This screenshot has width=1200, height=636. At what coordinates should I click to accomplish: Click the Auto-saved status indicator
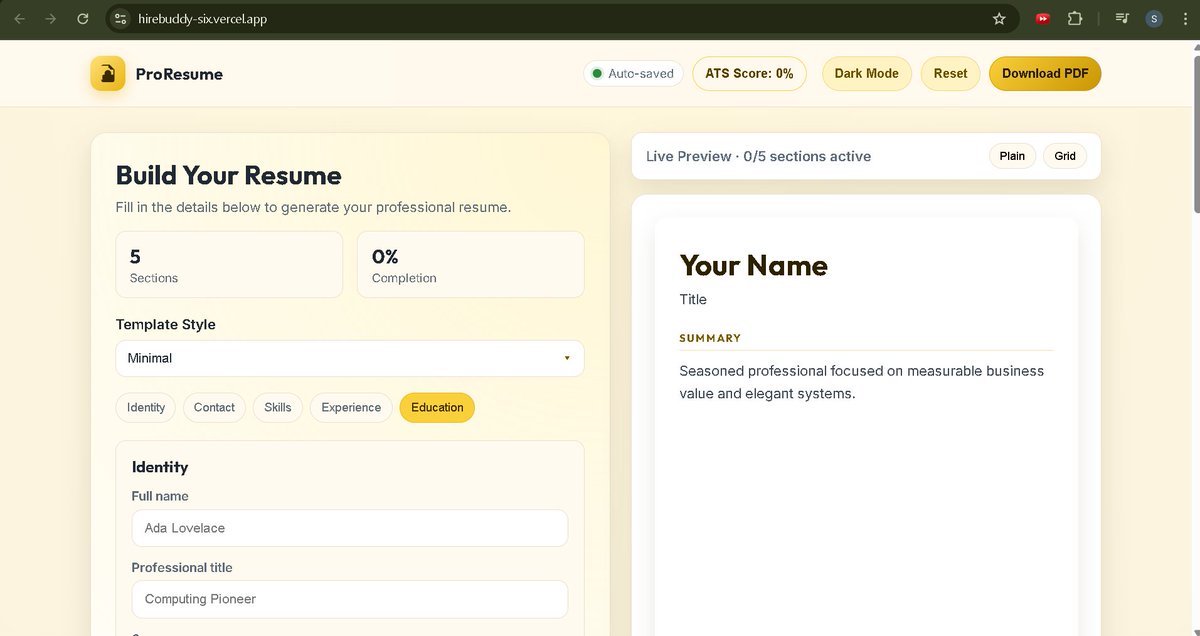[633, 73]
